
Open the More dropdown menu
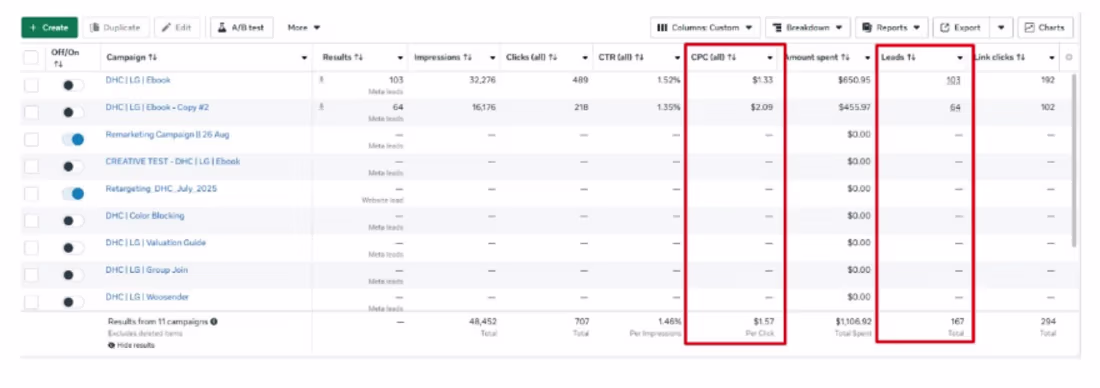coord(304,27)
